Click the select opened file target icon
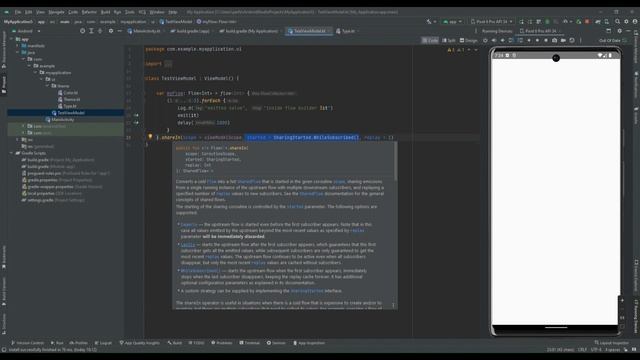The width and height of the screenshot is (640, 360). click(x=82, y=31)
